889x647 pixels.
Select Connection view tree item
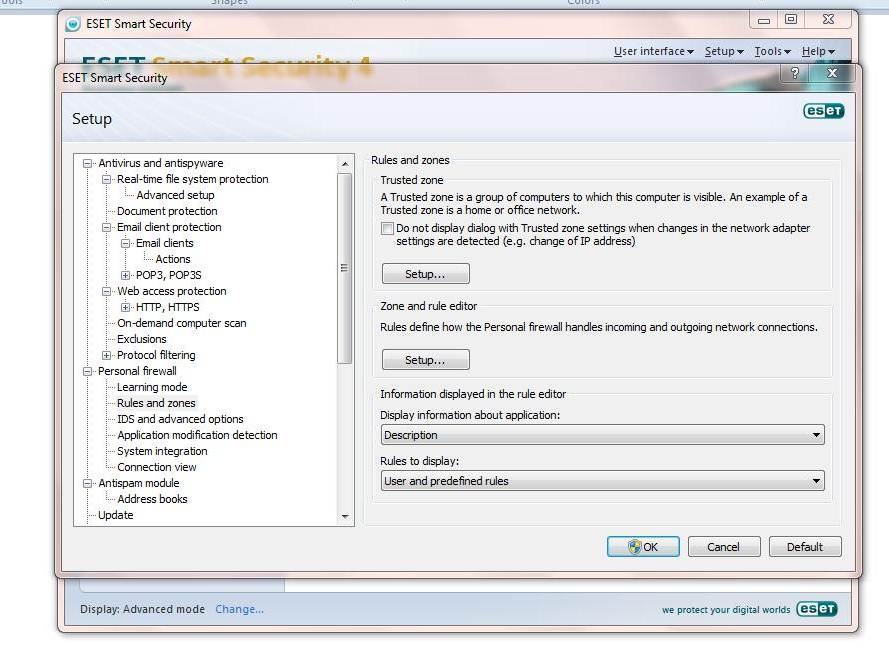coord(156,467)
